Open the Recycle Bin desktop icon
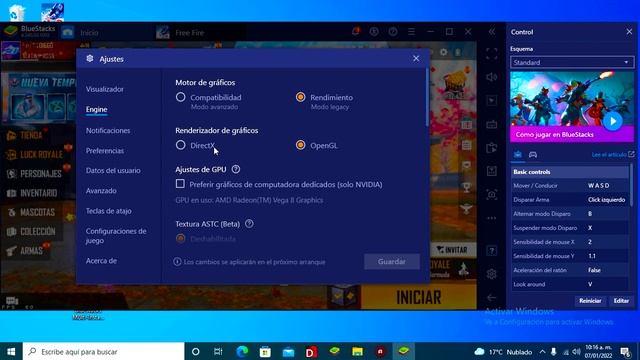This screenshot has width=640, height=360. pos(17,13)
